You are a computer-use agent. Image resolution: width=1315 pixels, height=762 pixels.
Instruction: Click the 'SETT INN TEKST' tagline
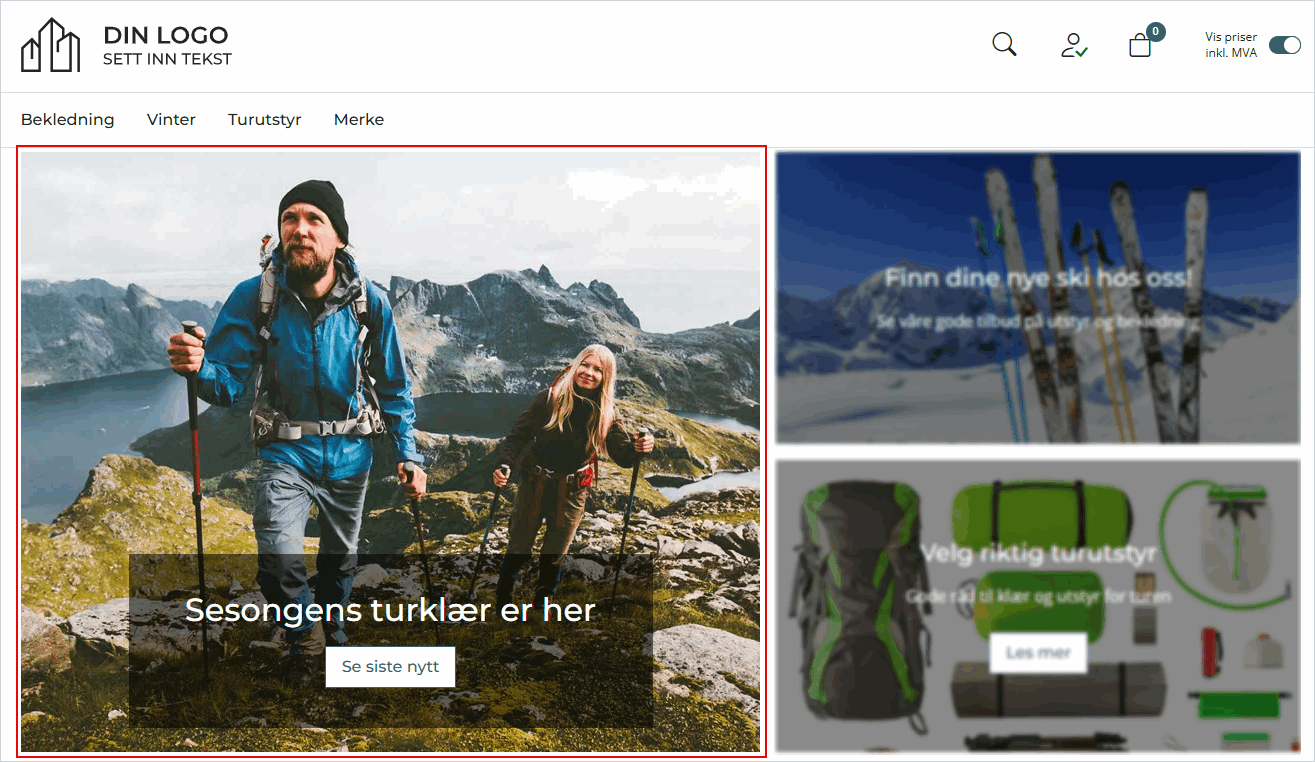point(167,59)
